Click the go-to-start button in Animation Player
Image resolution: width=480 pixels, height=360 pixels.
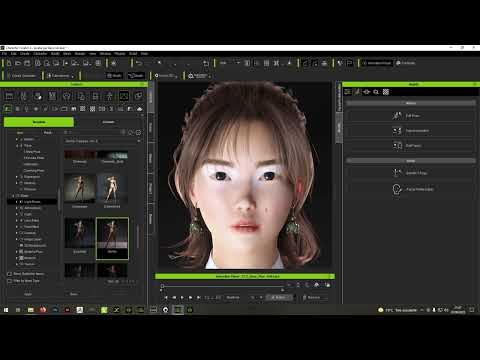coord(166,297)
